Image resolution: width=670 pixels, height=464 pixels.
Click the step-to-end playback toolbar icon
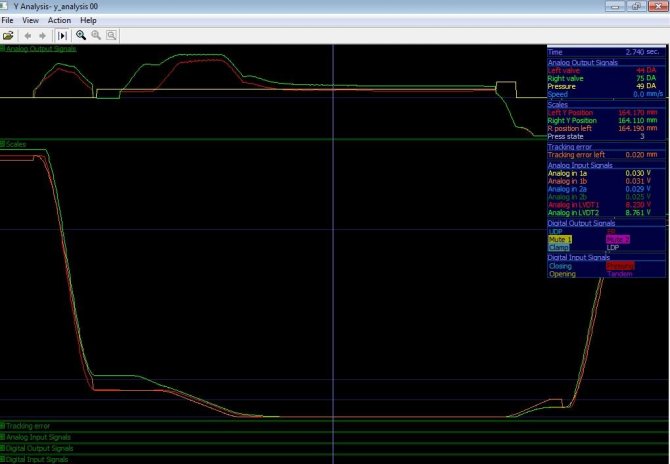pyautogui.click(x=62, y=35)
